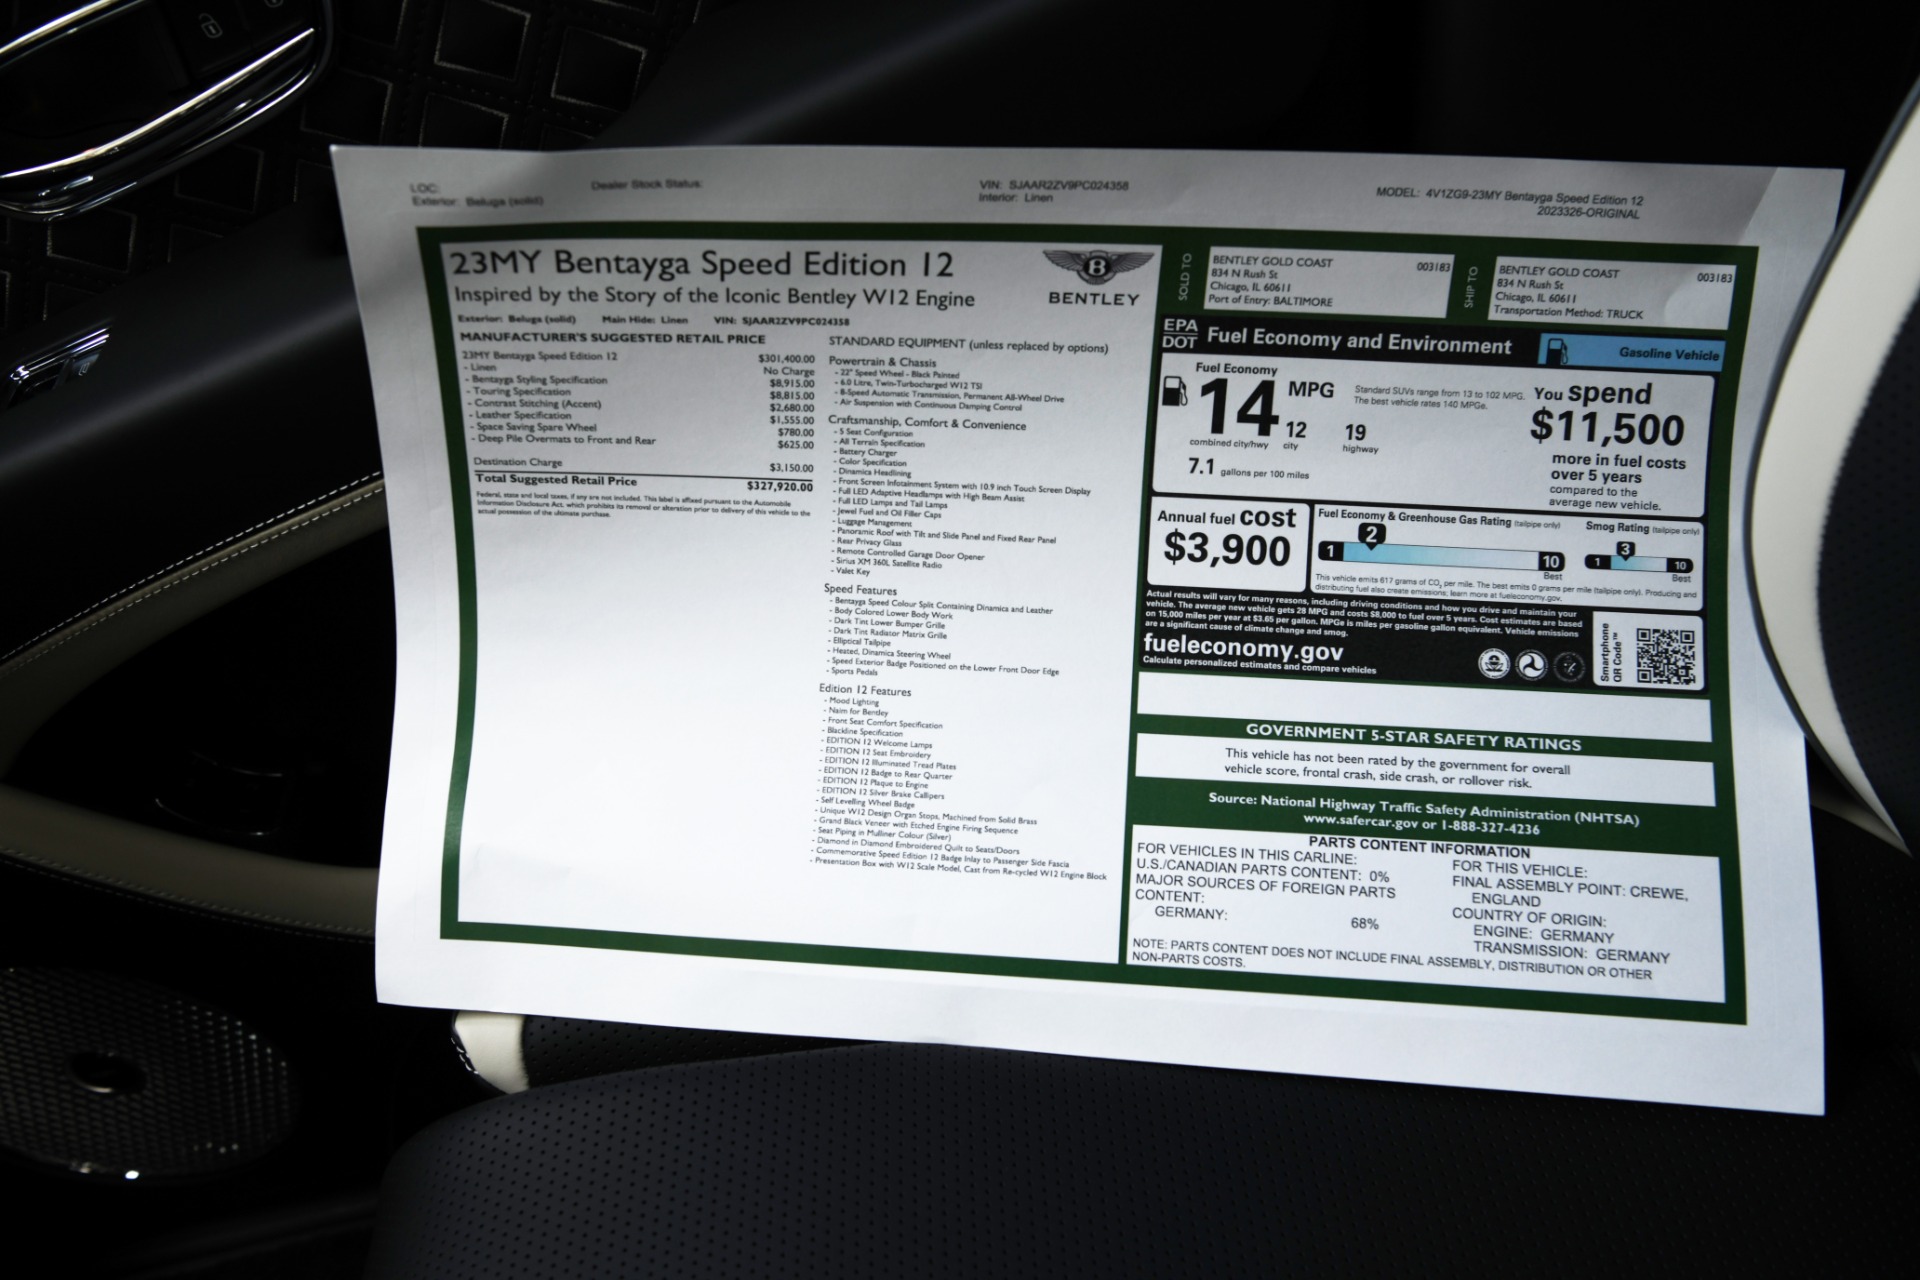Screen dimensions: 1920x1280
Task: Click 'Sirius XM 360L Satellite Radio' item
Action: 888,563
